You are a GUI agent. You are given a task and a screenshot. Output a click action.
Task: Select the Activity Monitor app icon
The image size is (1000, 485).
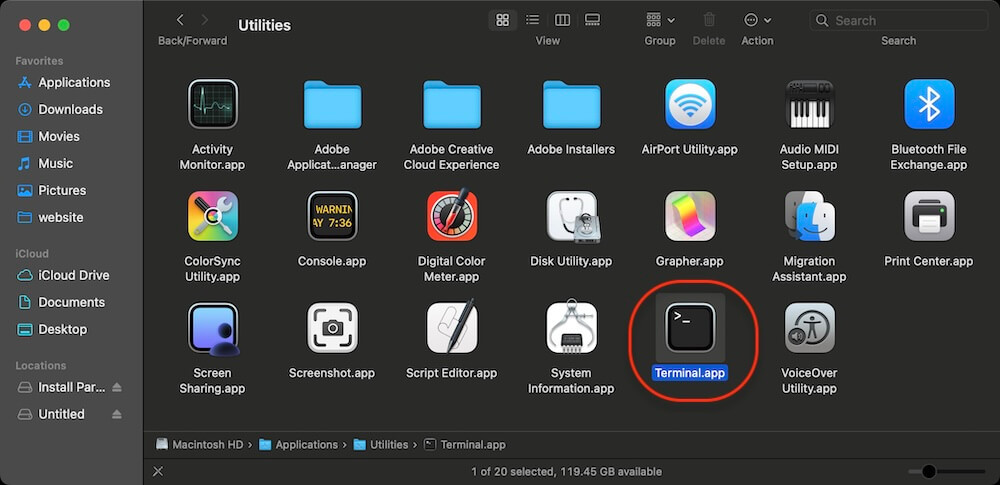212,105
